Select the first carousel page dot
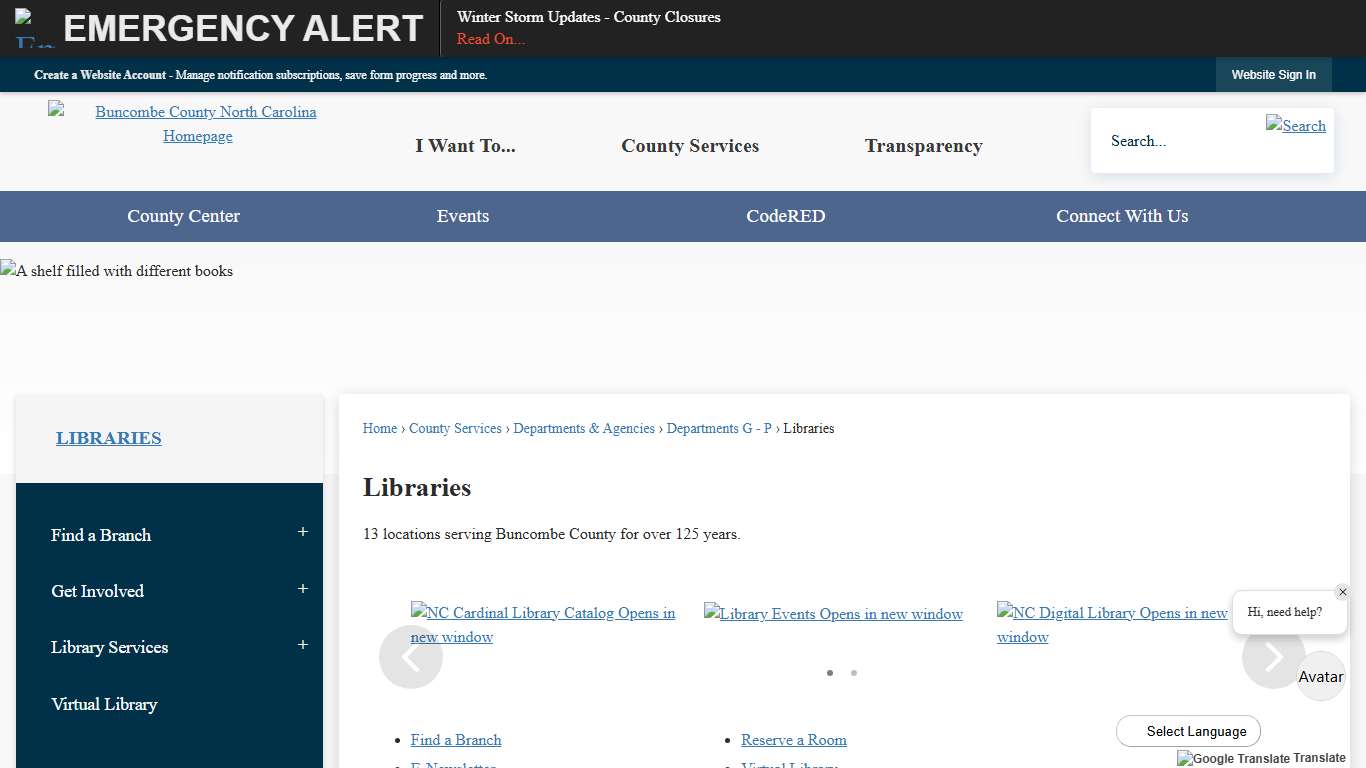Image resolution: width=1366 pixels, height=768 pixels. (x=830, y=673)
